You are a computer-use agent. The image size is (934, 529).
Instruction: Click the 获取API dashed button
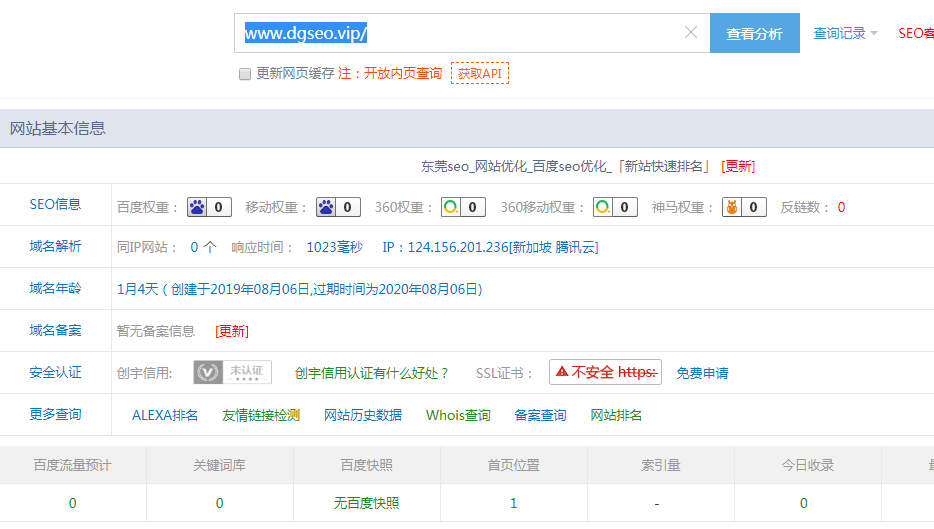pos(480,73)
